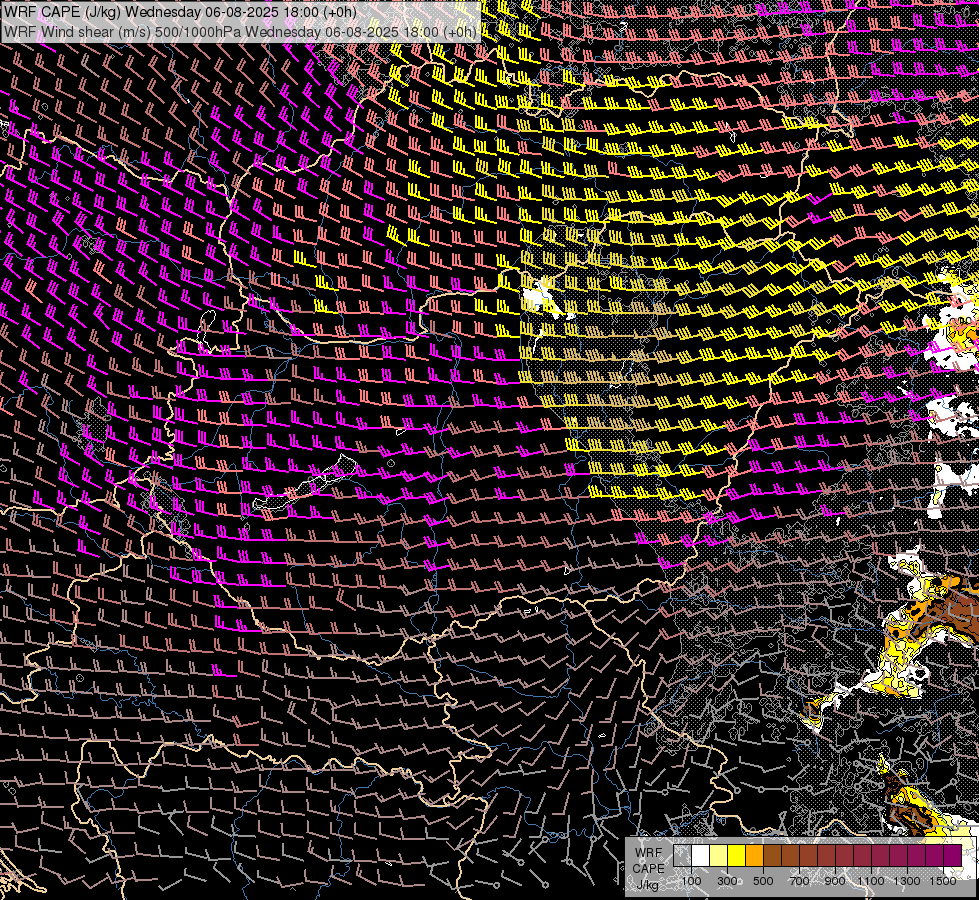Click the WRF CAPE title line
The width and height of the screenshot is (979, 900).
coord(180,12)
